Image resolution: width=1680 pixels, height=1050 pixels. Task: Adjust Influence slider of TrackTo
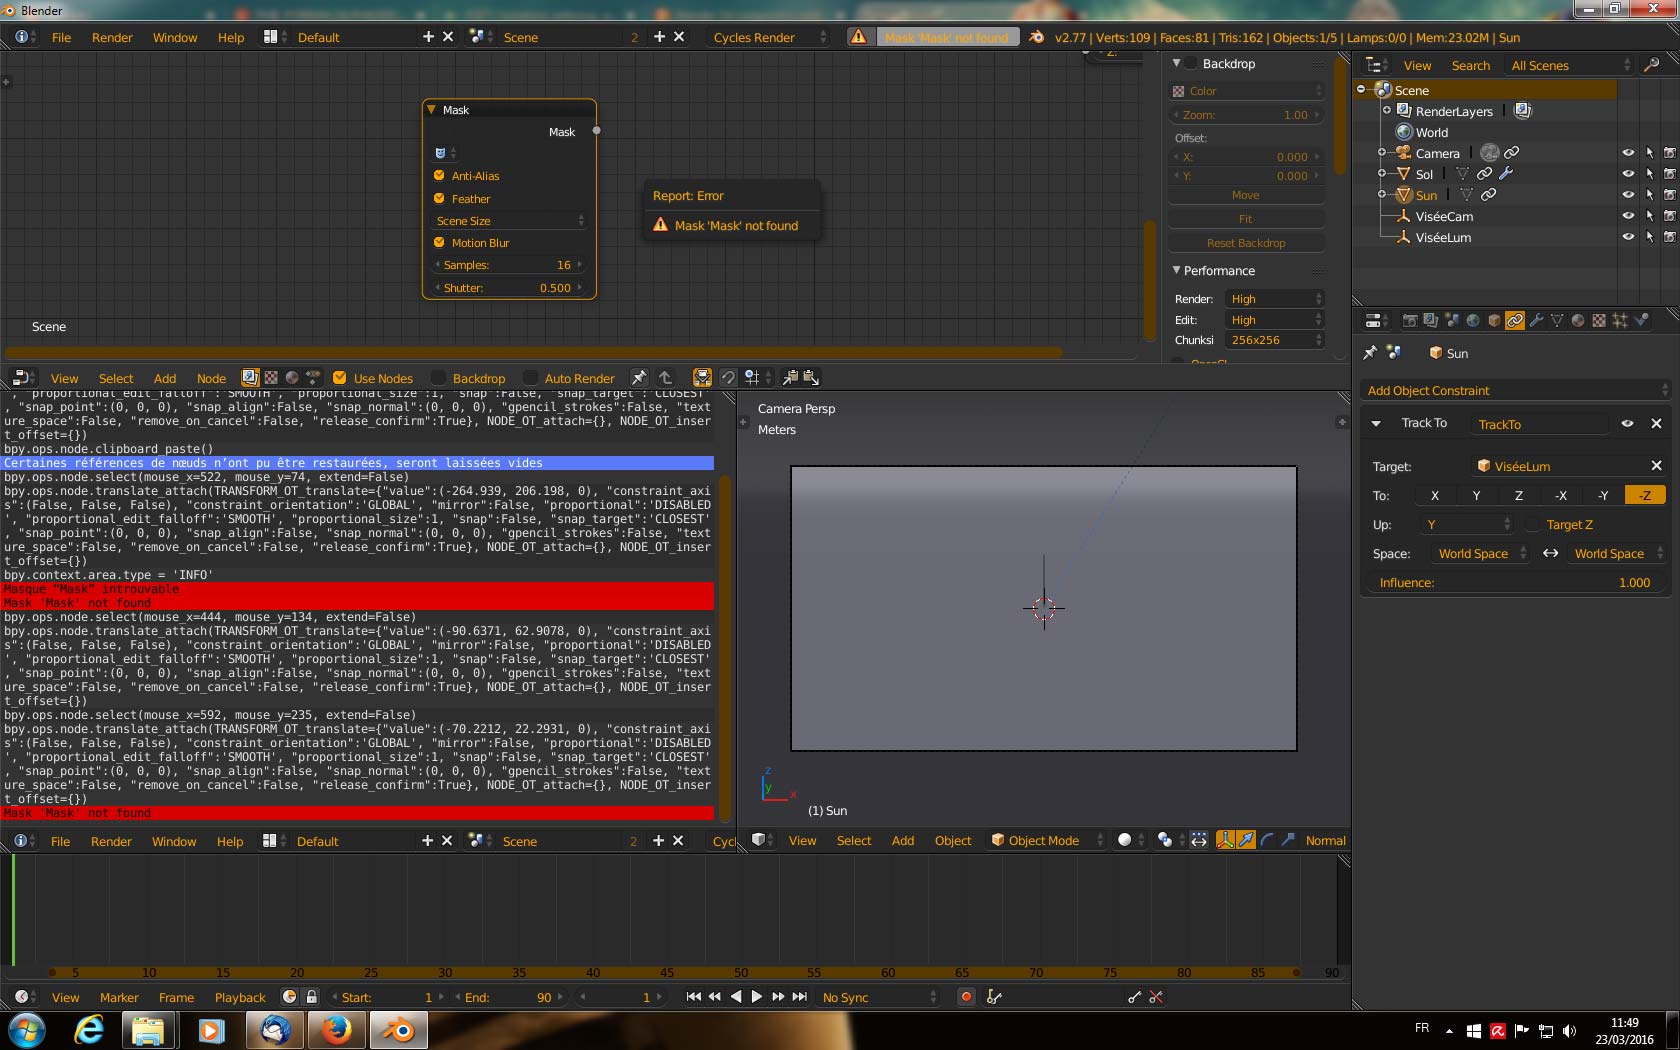(x=1516, y=582)
